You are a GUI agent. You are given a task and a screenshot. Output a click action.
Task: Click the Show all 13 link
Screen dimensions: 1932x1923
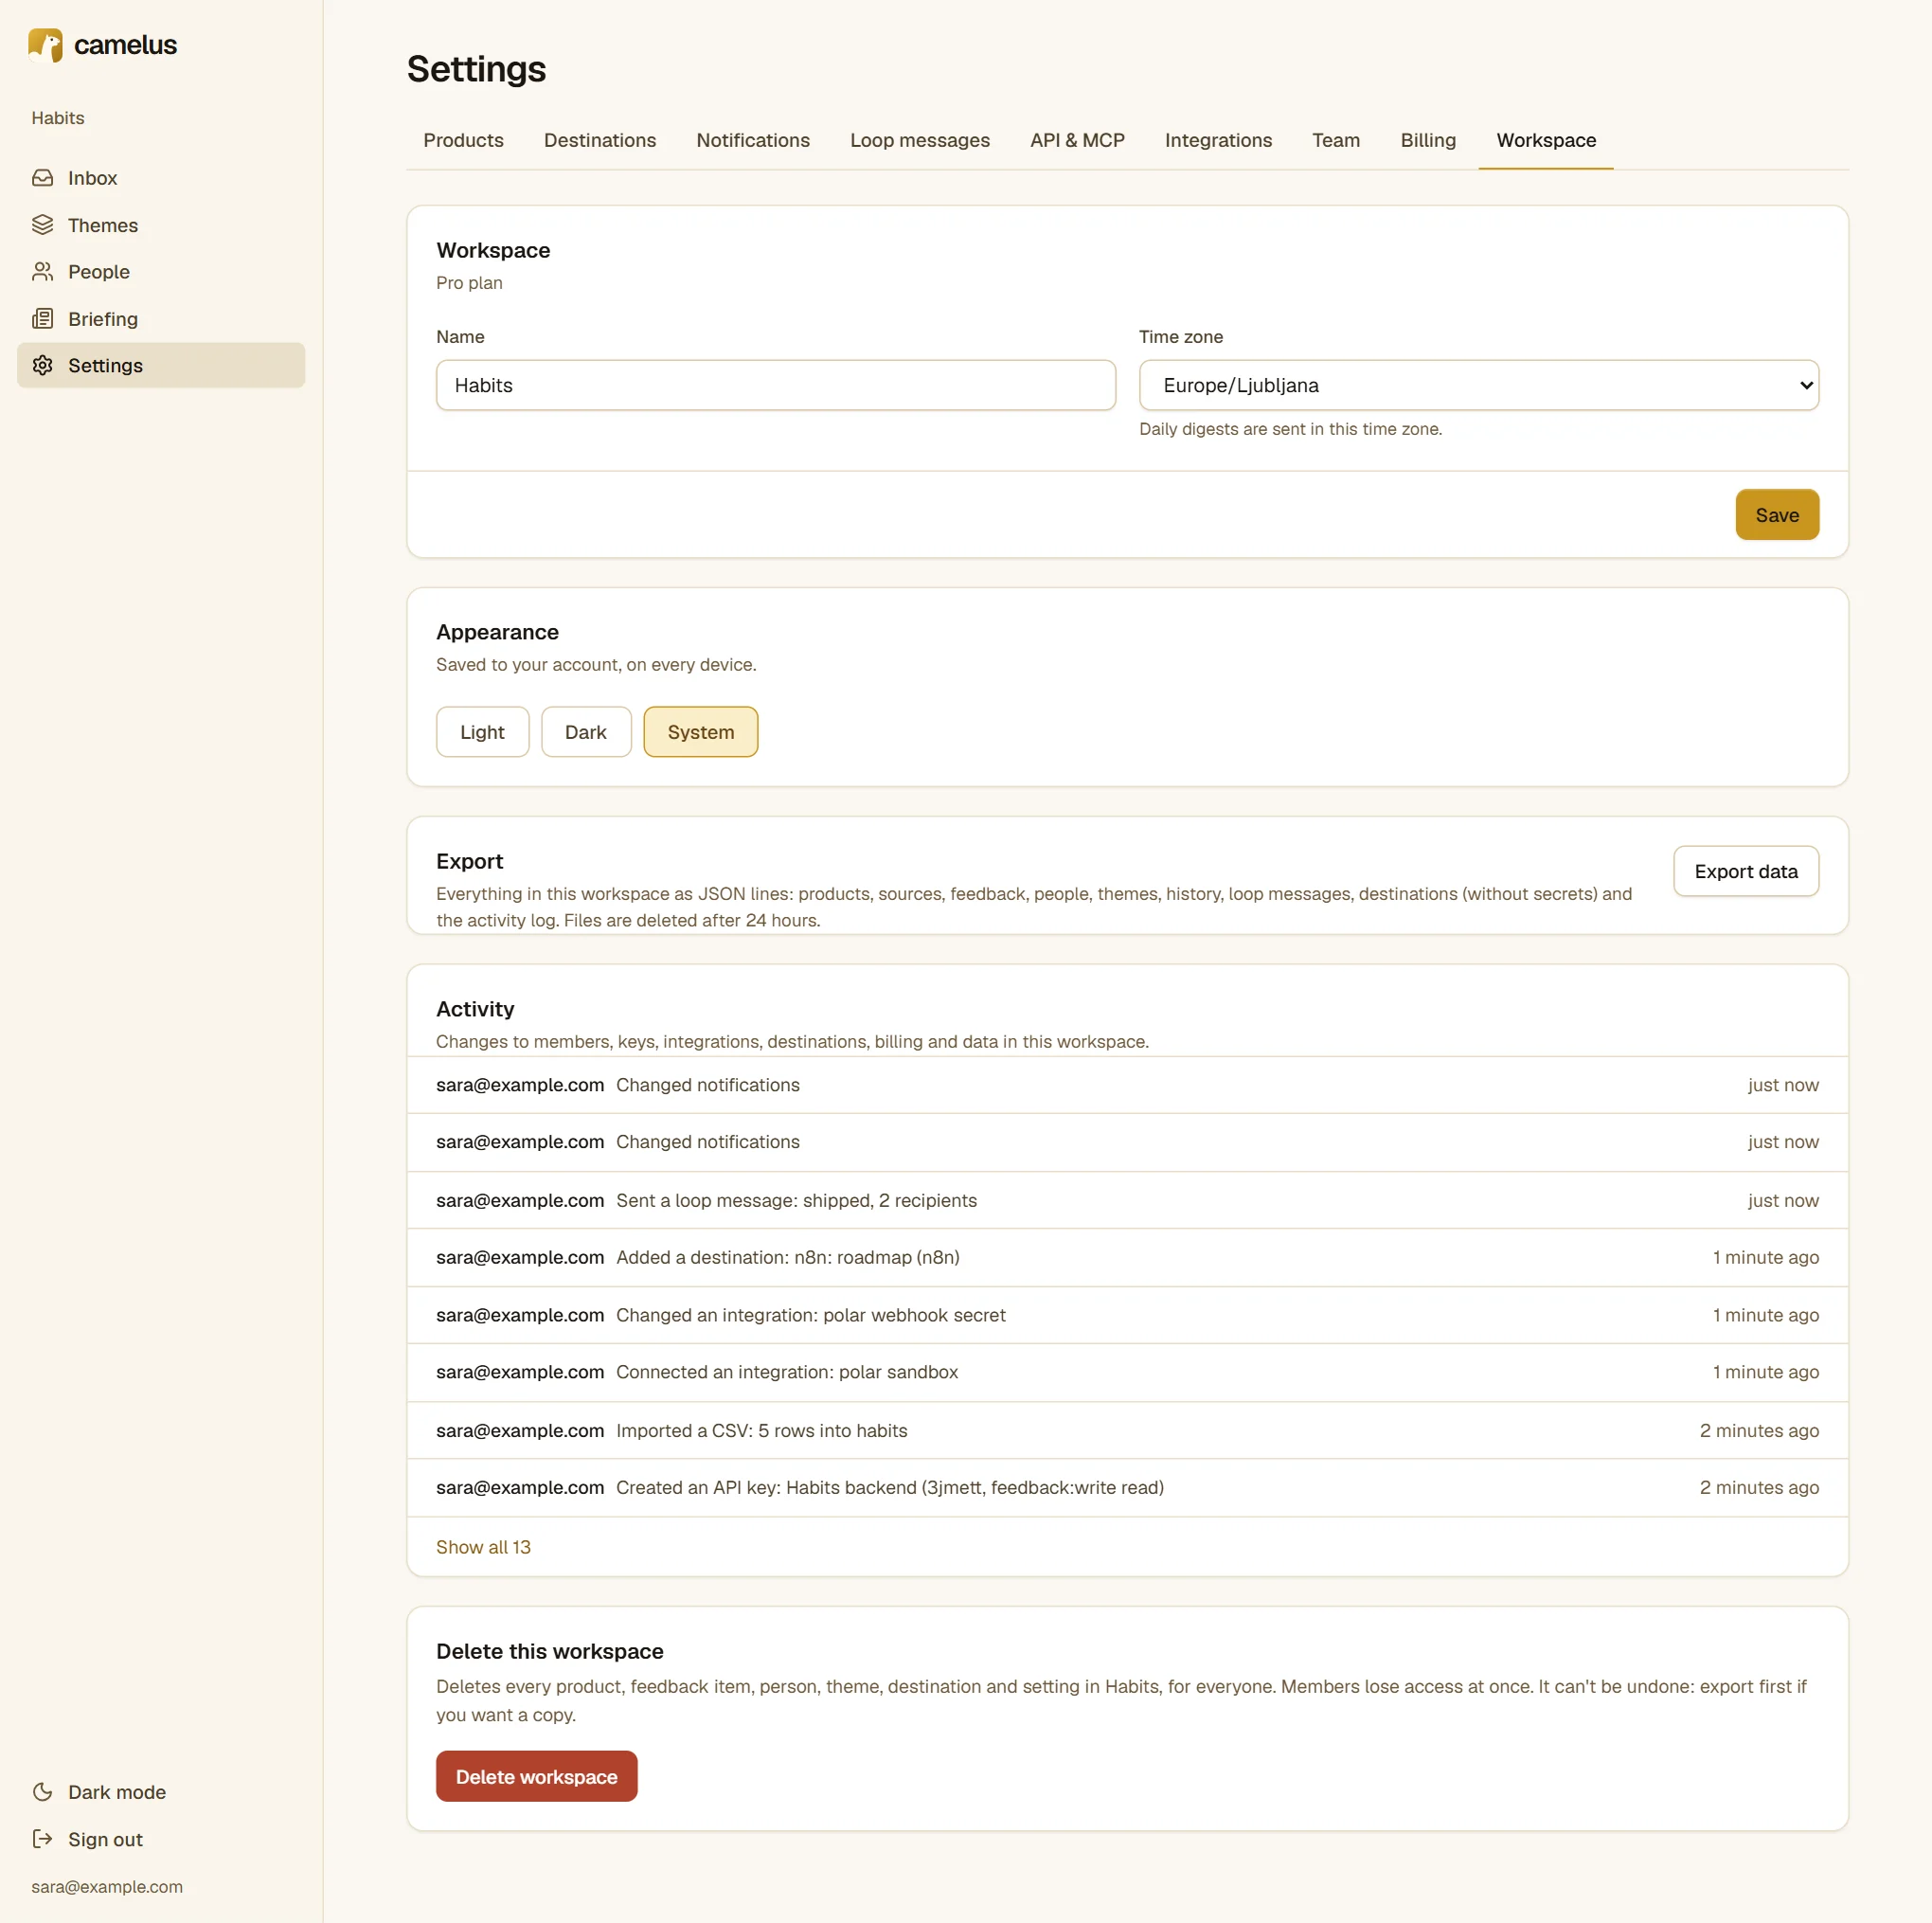[x=484, y=1547]
